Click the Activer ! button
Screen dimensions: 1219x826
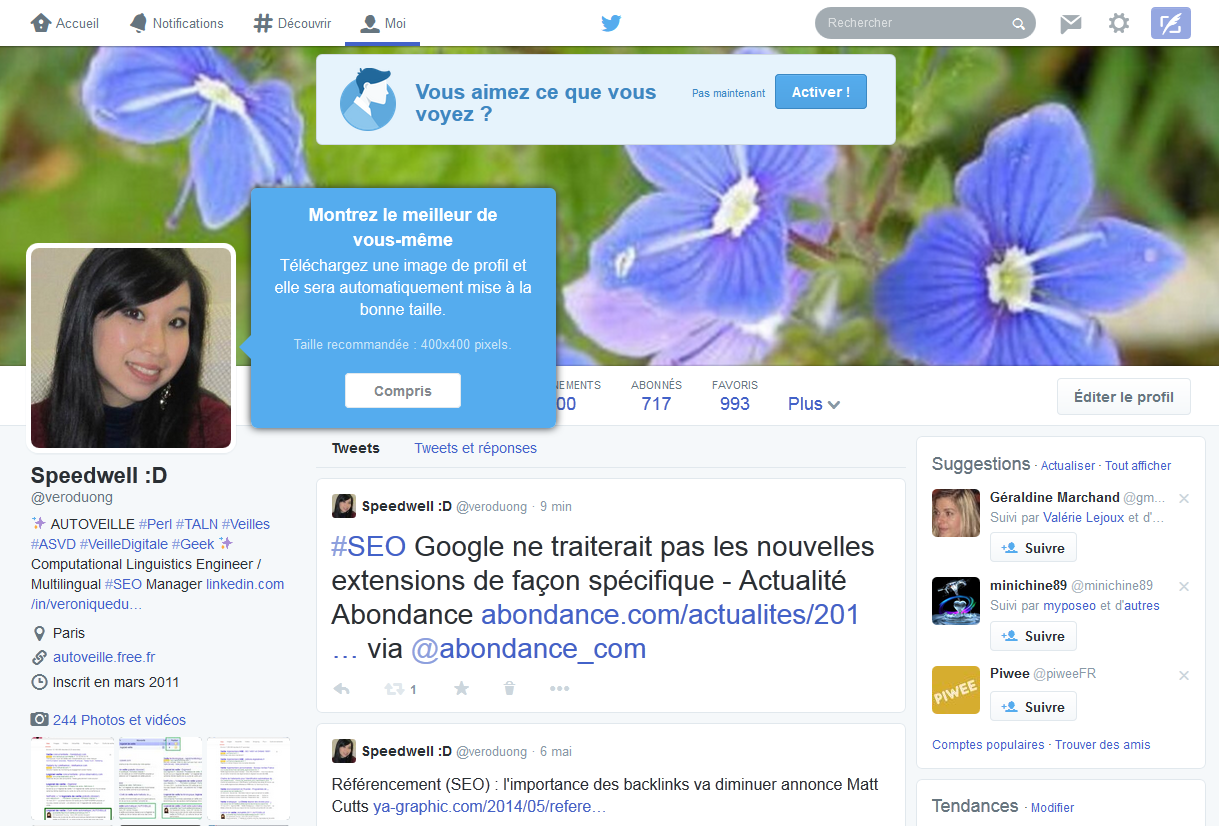pos(820,92)
